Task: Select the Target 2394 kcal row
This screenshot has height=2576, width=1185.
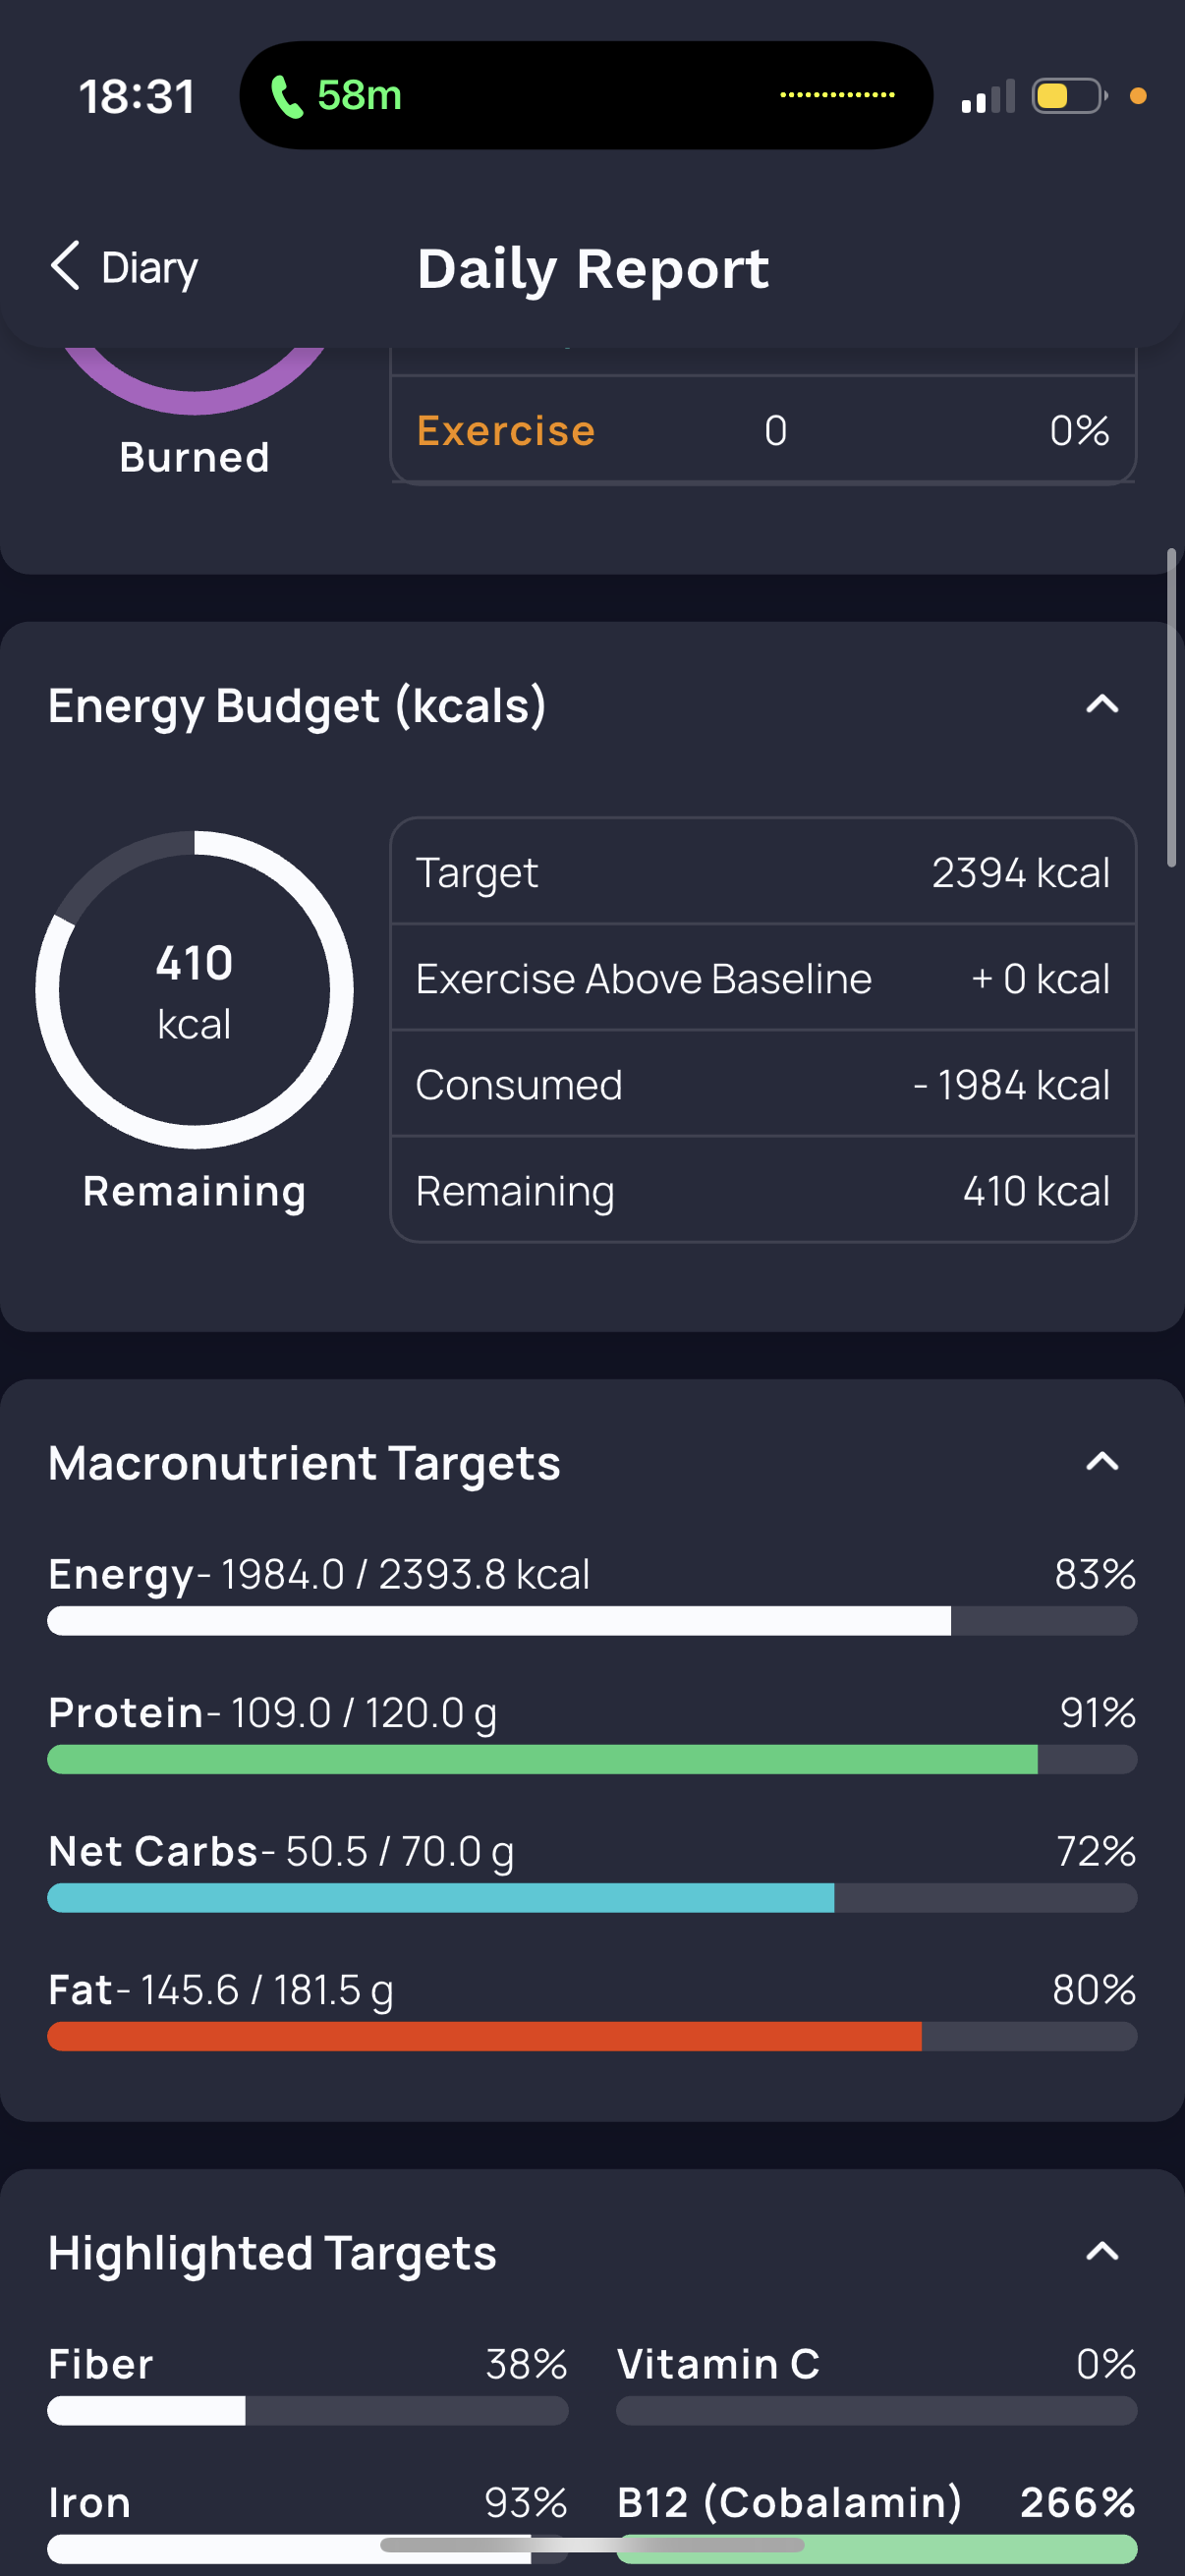Action: (x=763, y=872)
